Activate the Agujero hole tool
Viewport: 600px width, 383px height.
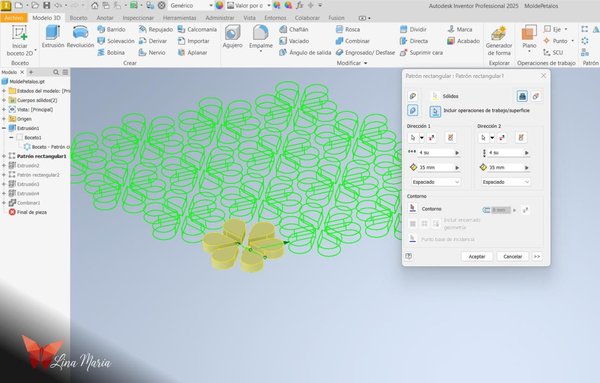(233, 37)
